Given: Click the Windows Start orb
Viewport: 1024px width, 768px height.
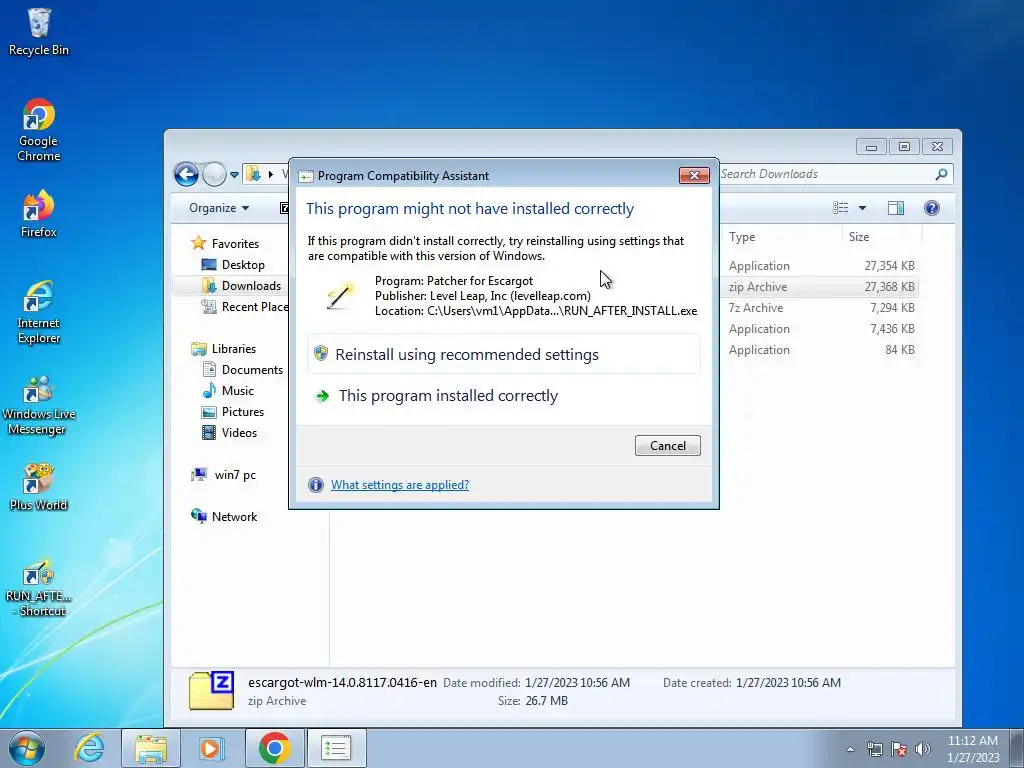Looking at the screenshot, I should [x=27, y=748].
